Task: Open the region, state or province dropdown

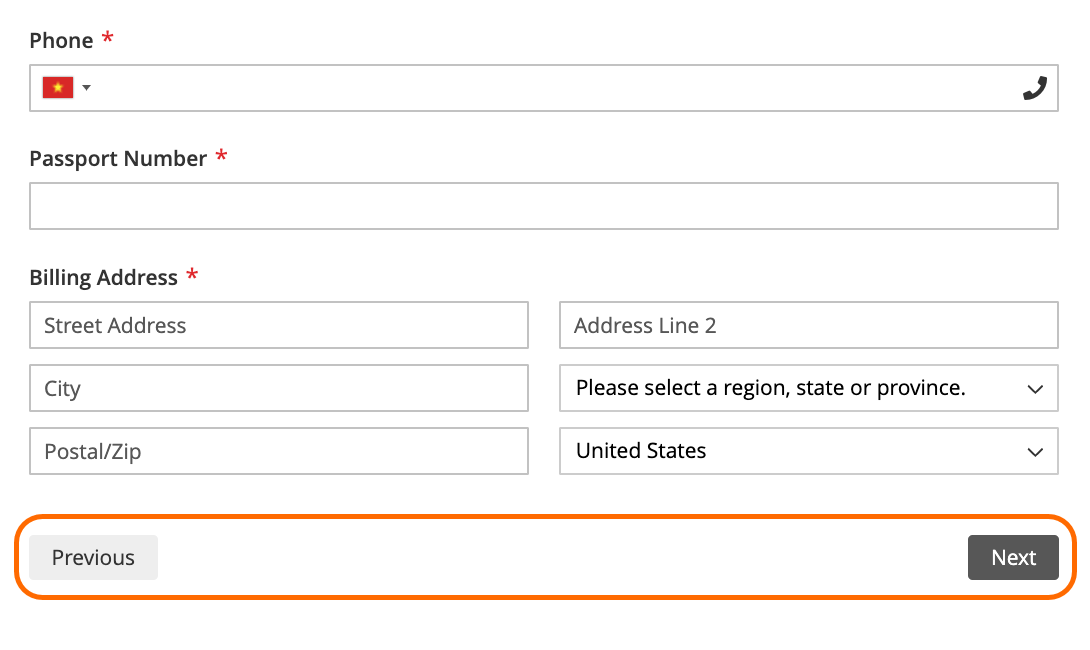Action: pyautogui.click(x=808, y=389)
